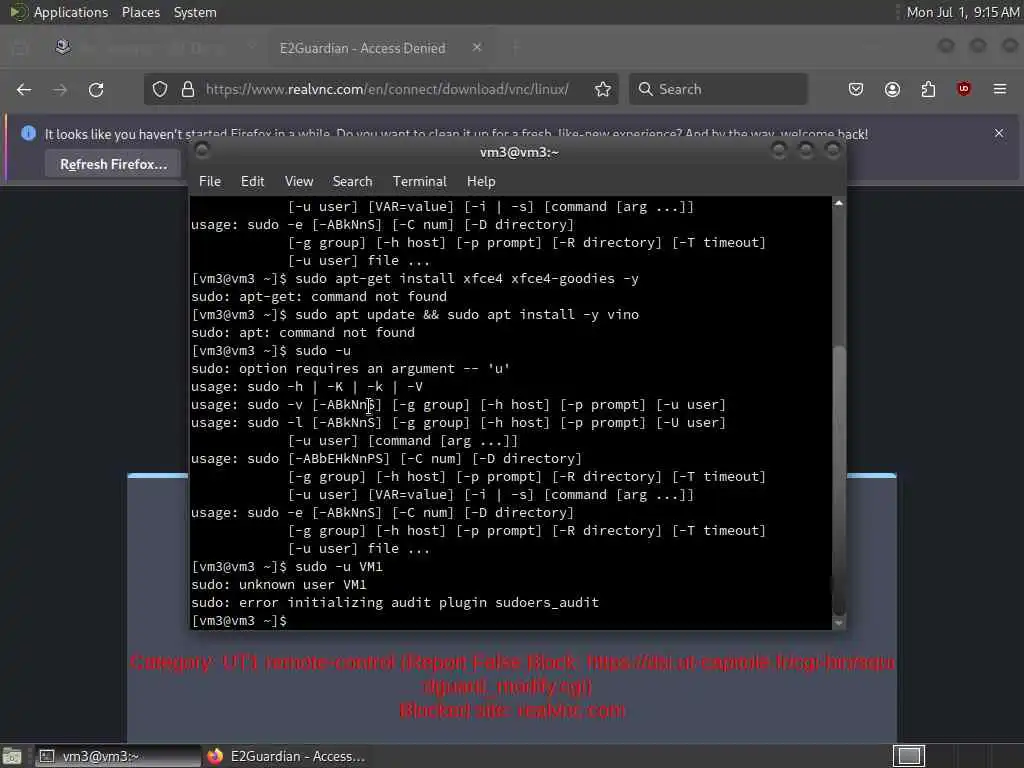Click the pinned tab icon in Firefox
1024x768 pixels.
[63, 47]
